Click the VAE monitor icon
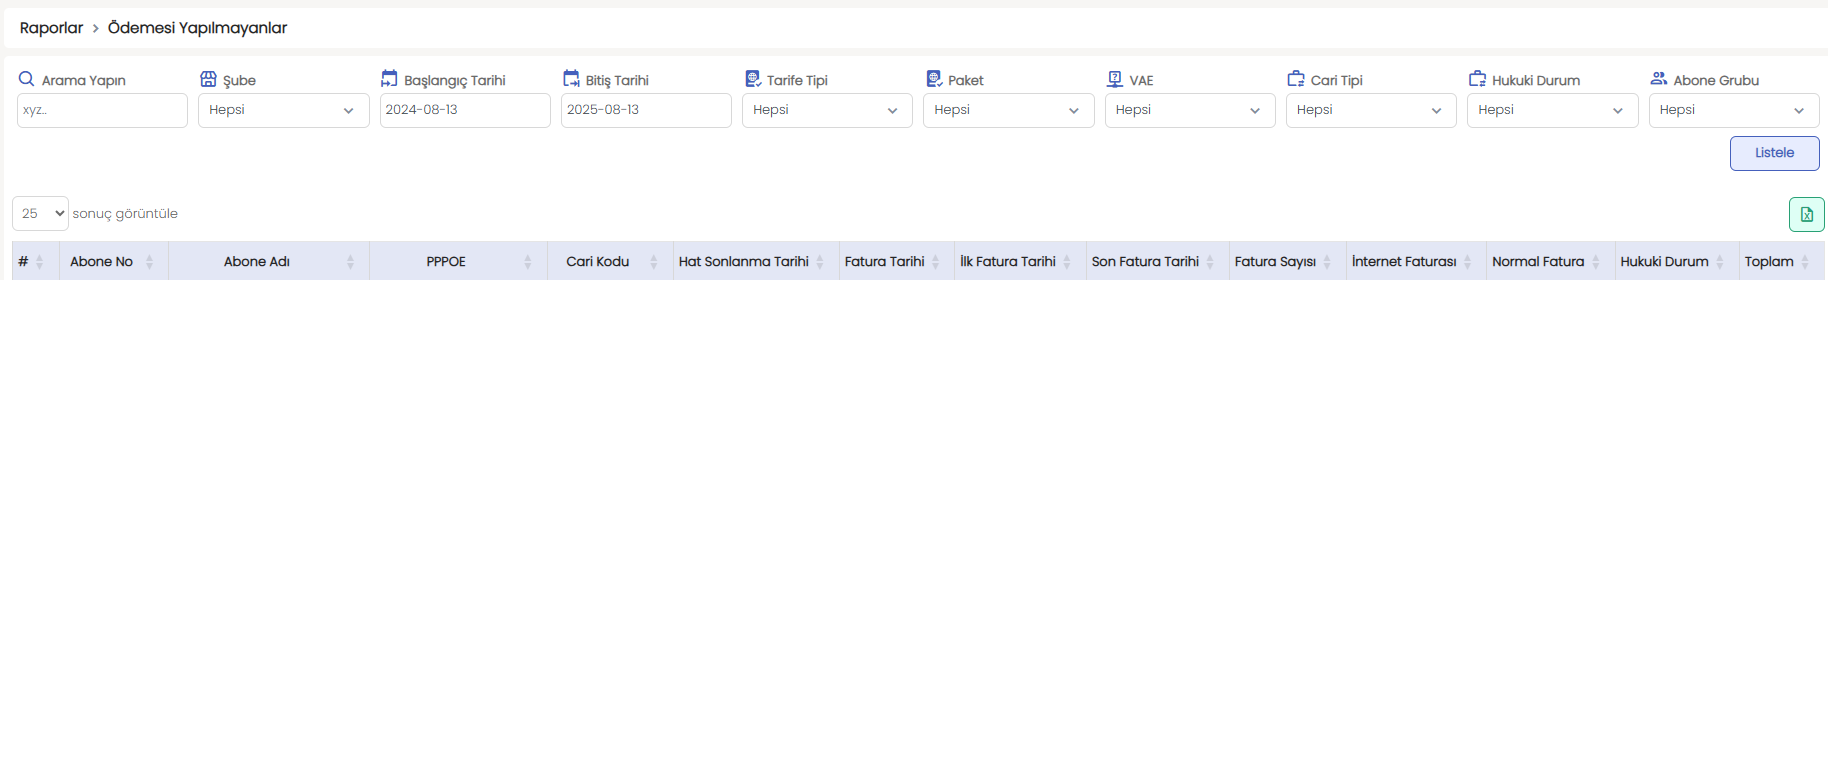This screenshot has width=1840, height=772. [1115, 79]
